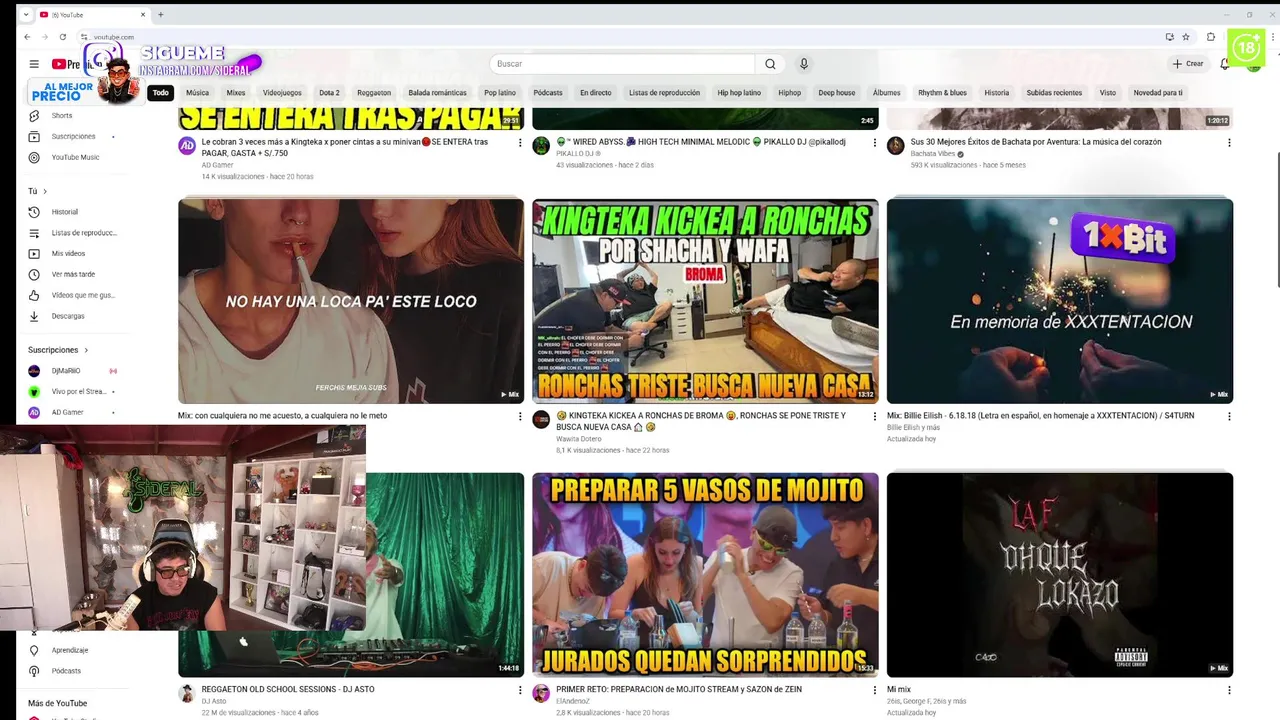Play the Preparar 5 vasos de mojito thumbnail

point(705,575)
